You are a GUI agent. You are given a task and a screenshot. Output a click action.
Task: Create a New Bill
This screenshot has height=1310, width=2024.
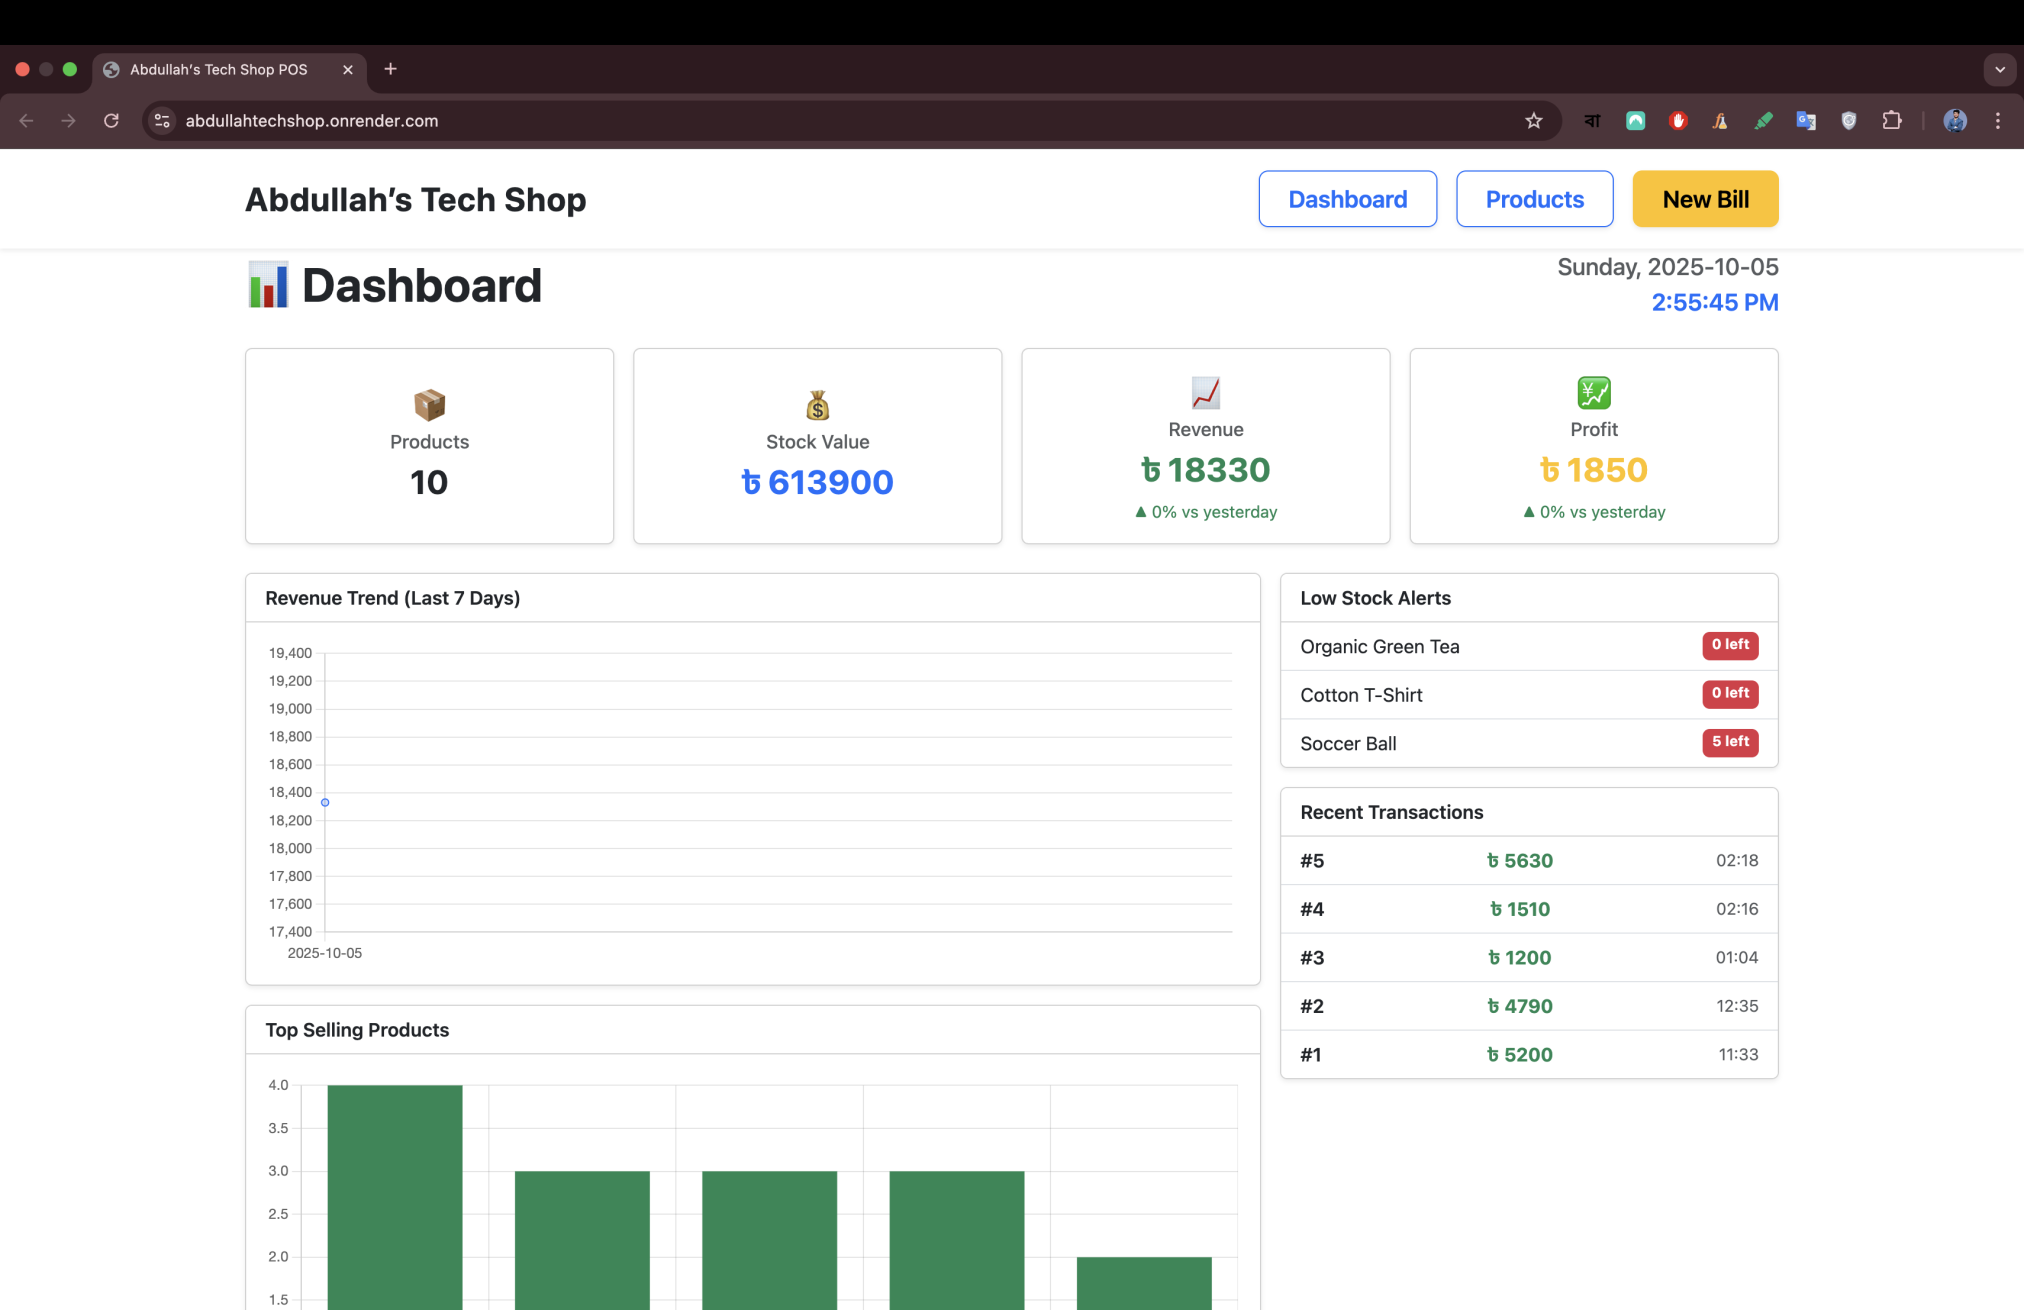click(1705, 199)
